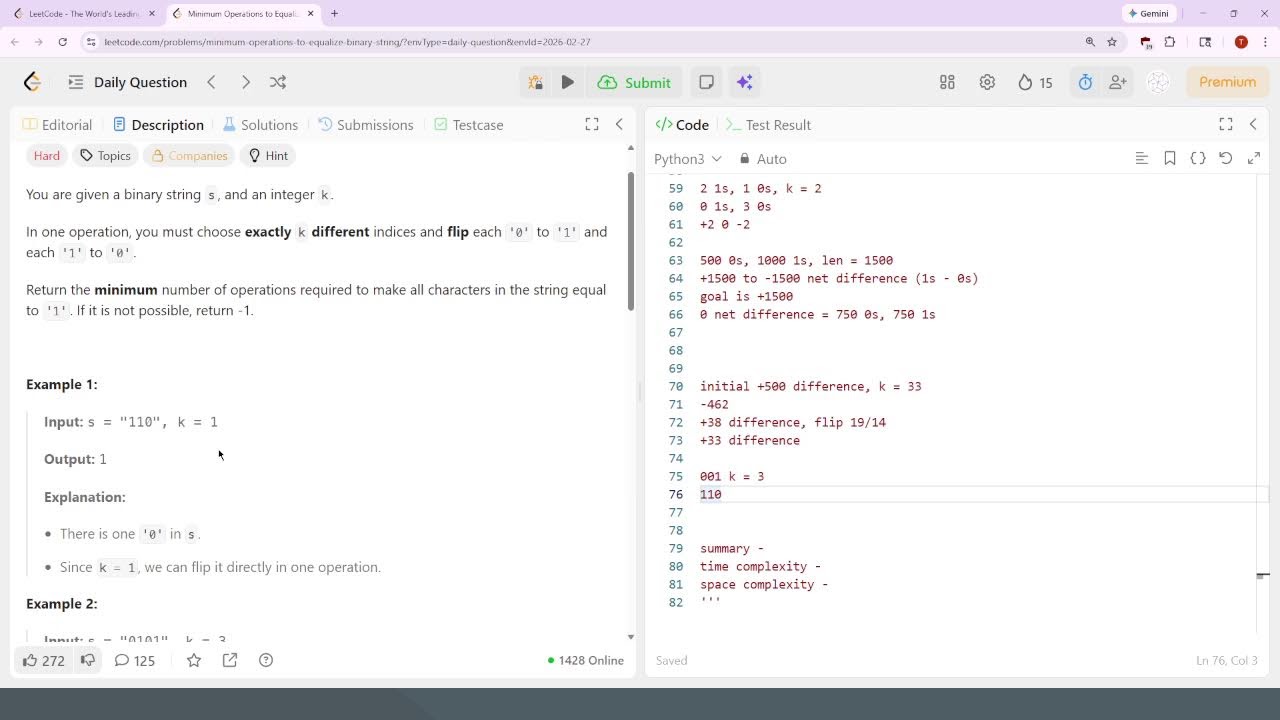The image size is (1280, 720).
Task: Like the problem, 272 thumbs up
Action: pos(44,660)
